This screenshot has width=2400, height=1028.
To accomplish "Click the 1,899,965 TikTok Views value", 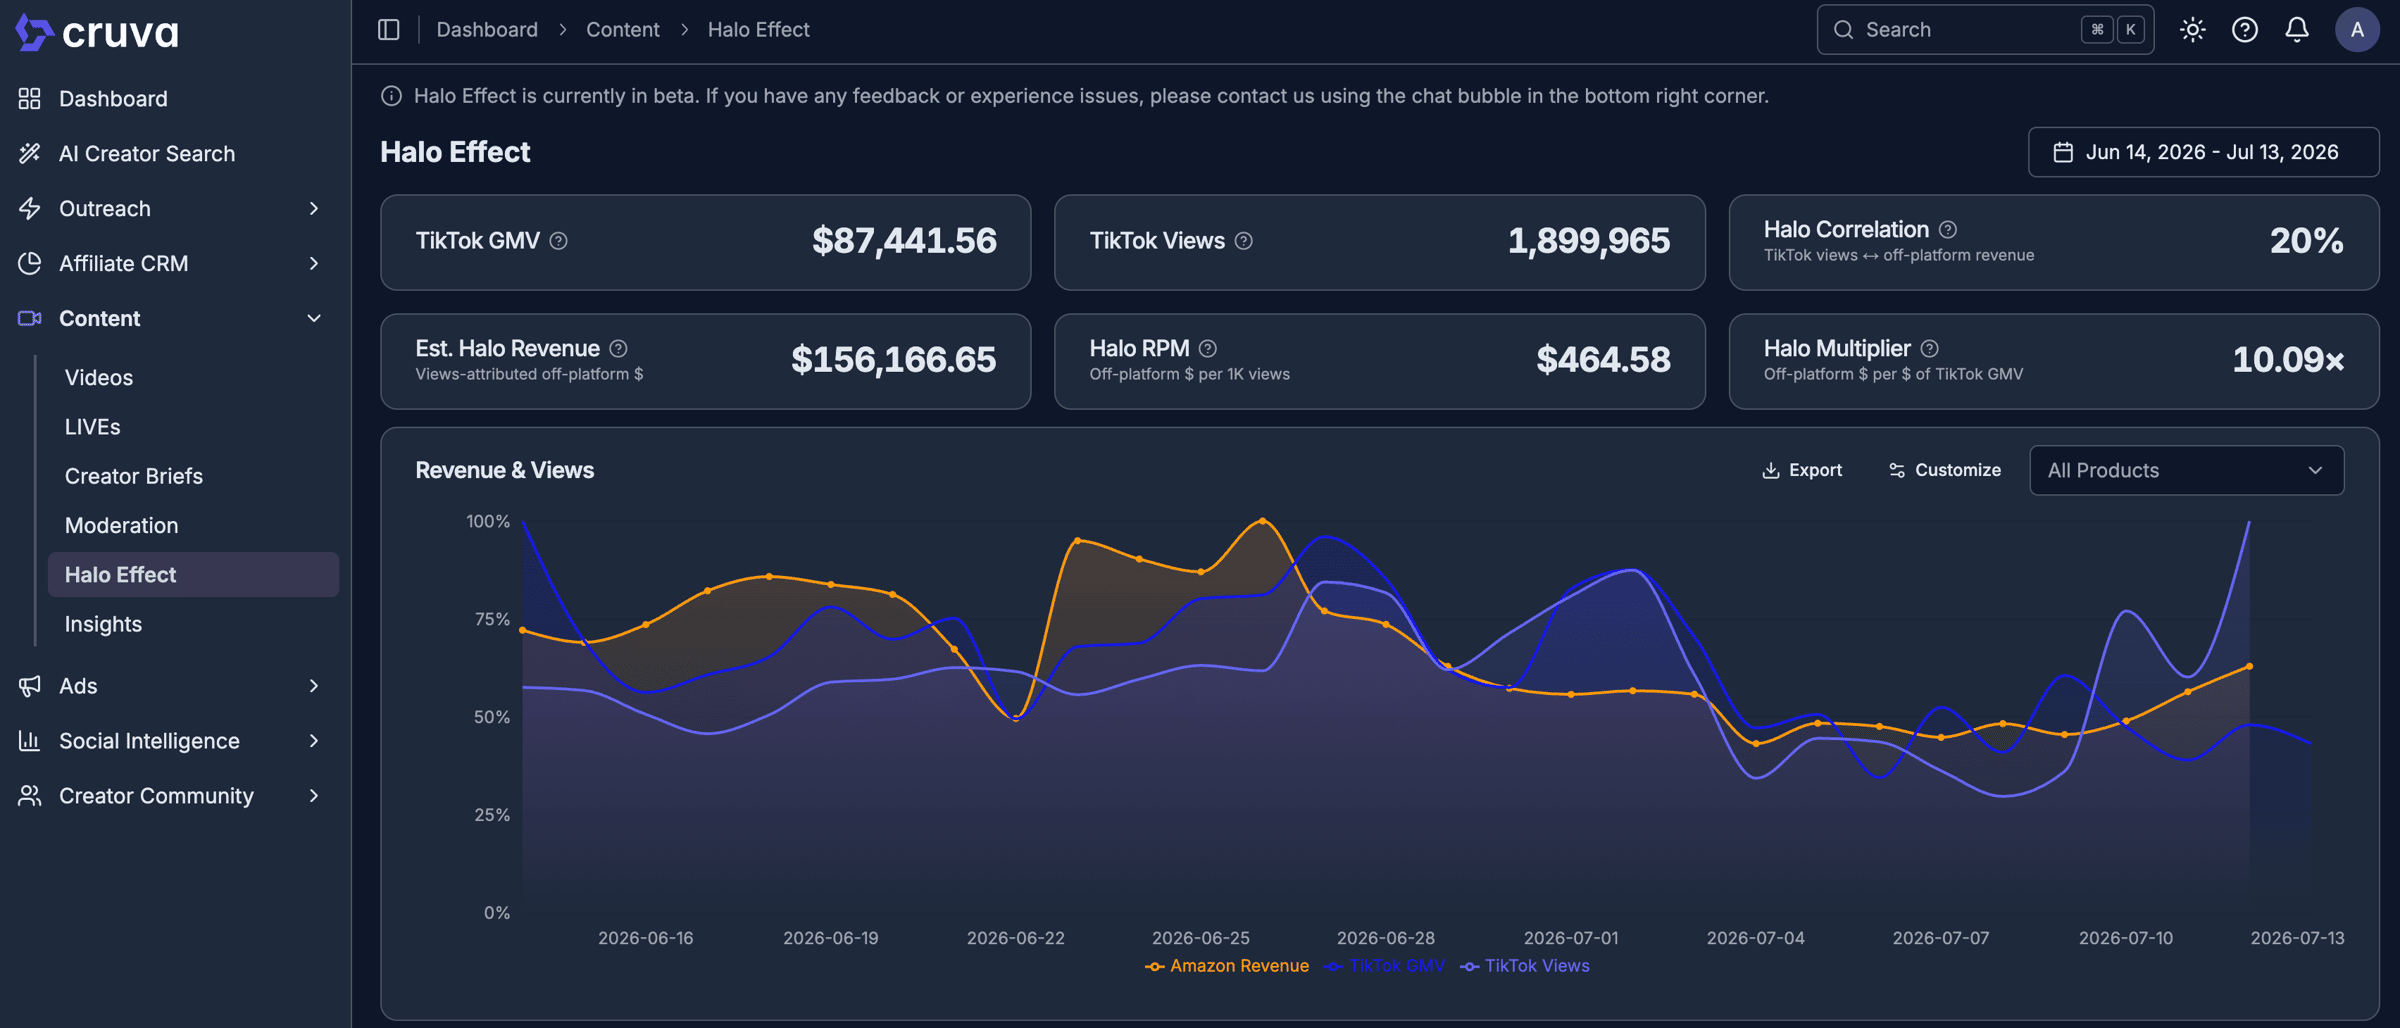I will [x=1588, y=241].
